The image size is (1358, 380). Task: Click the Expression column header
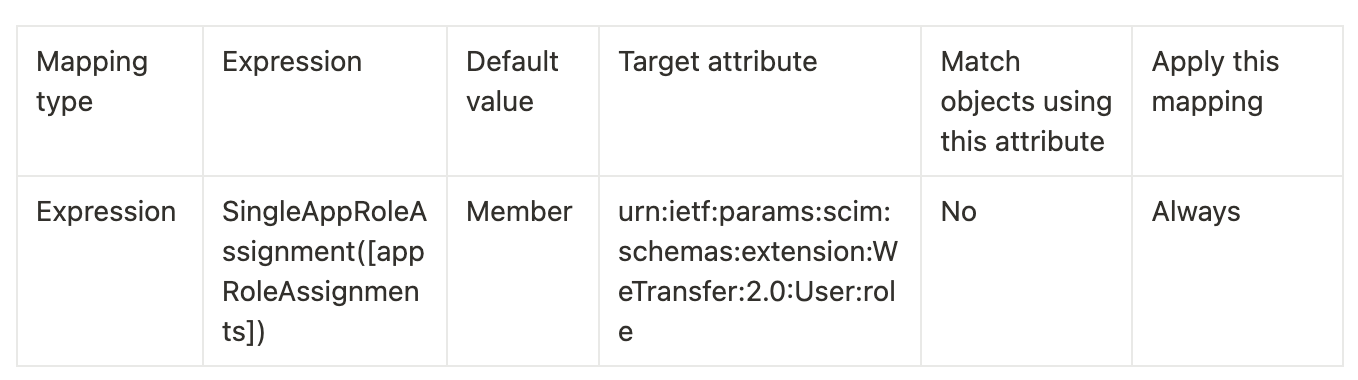coord(292,62)
